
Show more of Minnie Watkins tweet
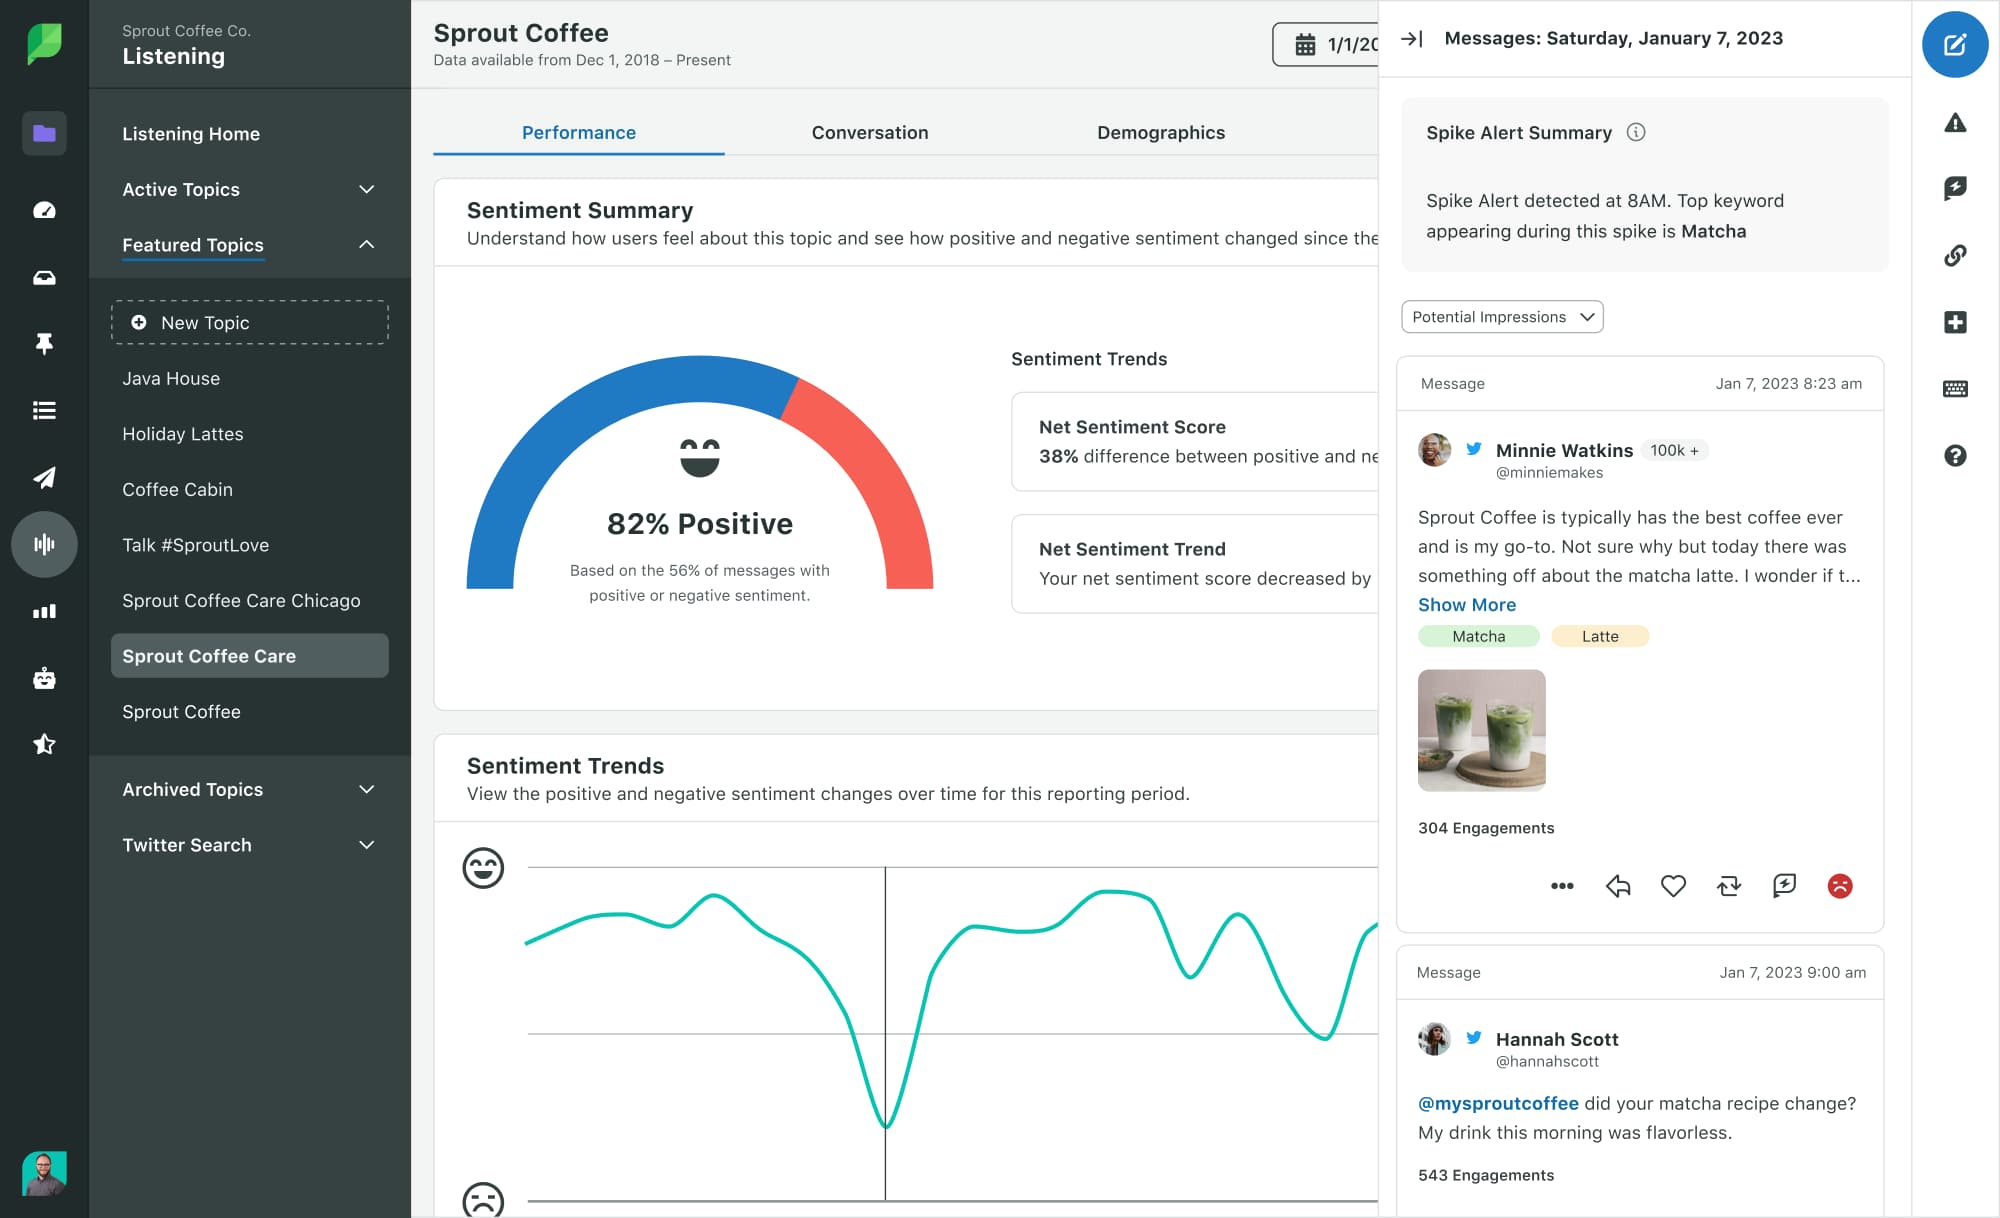tap(1467, 604)
